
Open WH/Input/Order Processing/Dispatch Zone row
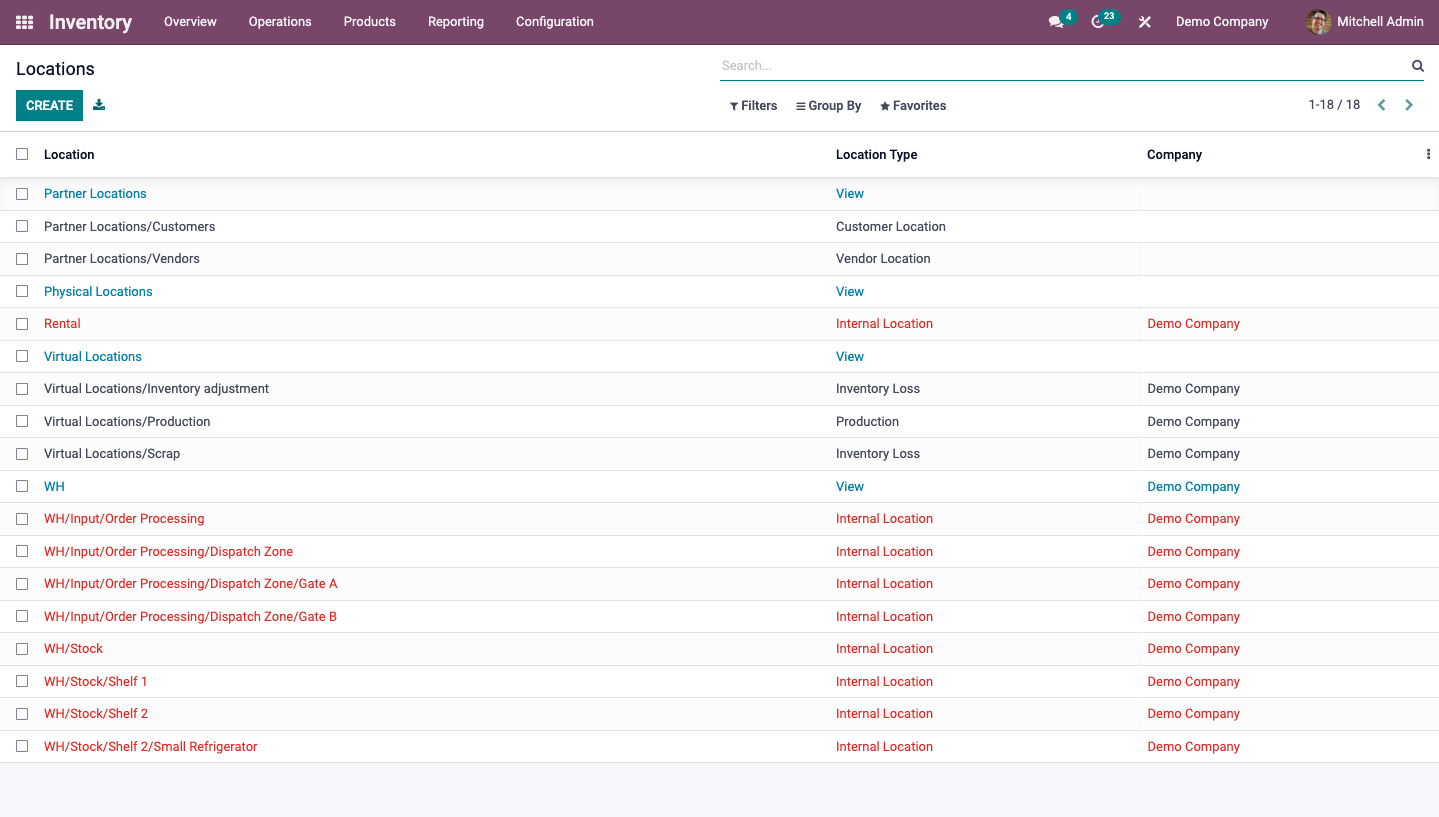pos(719,551)
